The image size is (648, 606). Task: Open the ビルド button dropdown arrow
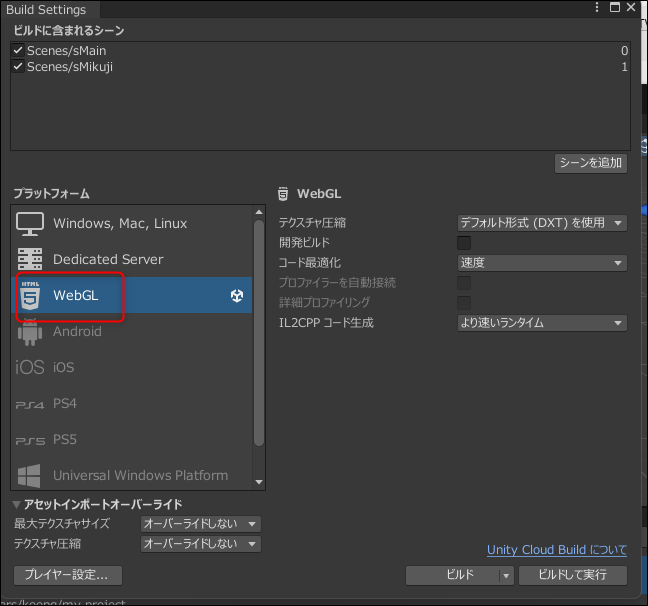506,575
